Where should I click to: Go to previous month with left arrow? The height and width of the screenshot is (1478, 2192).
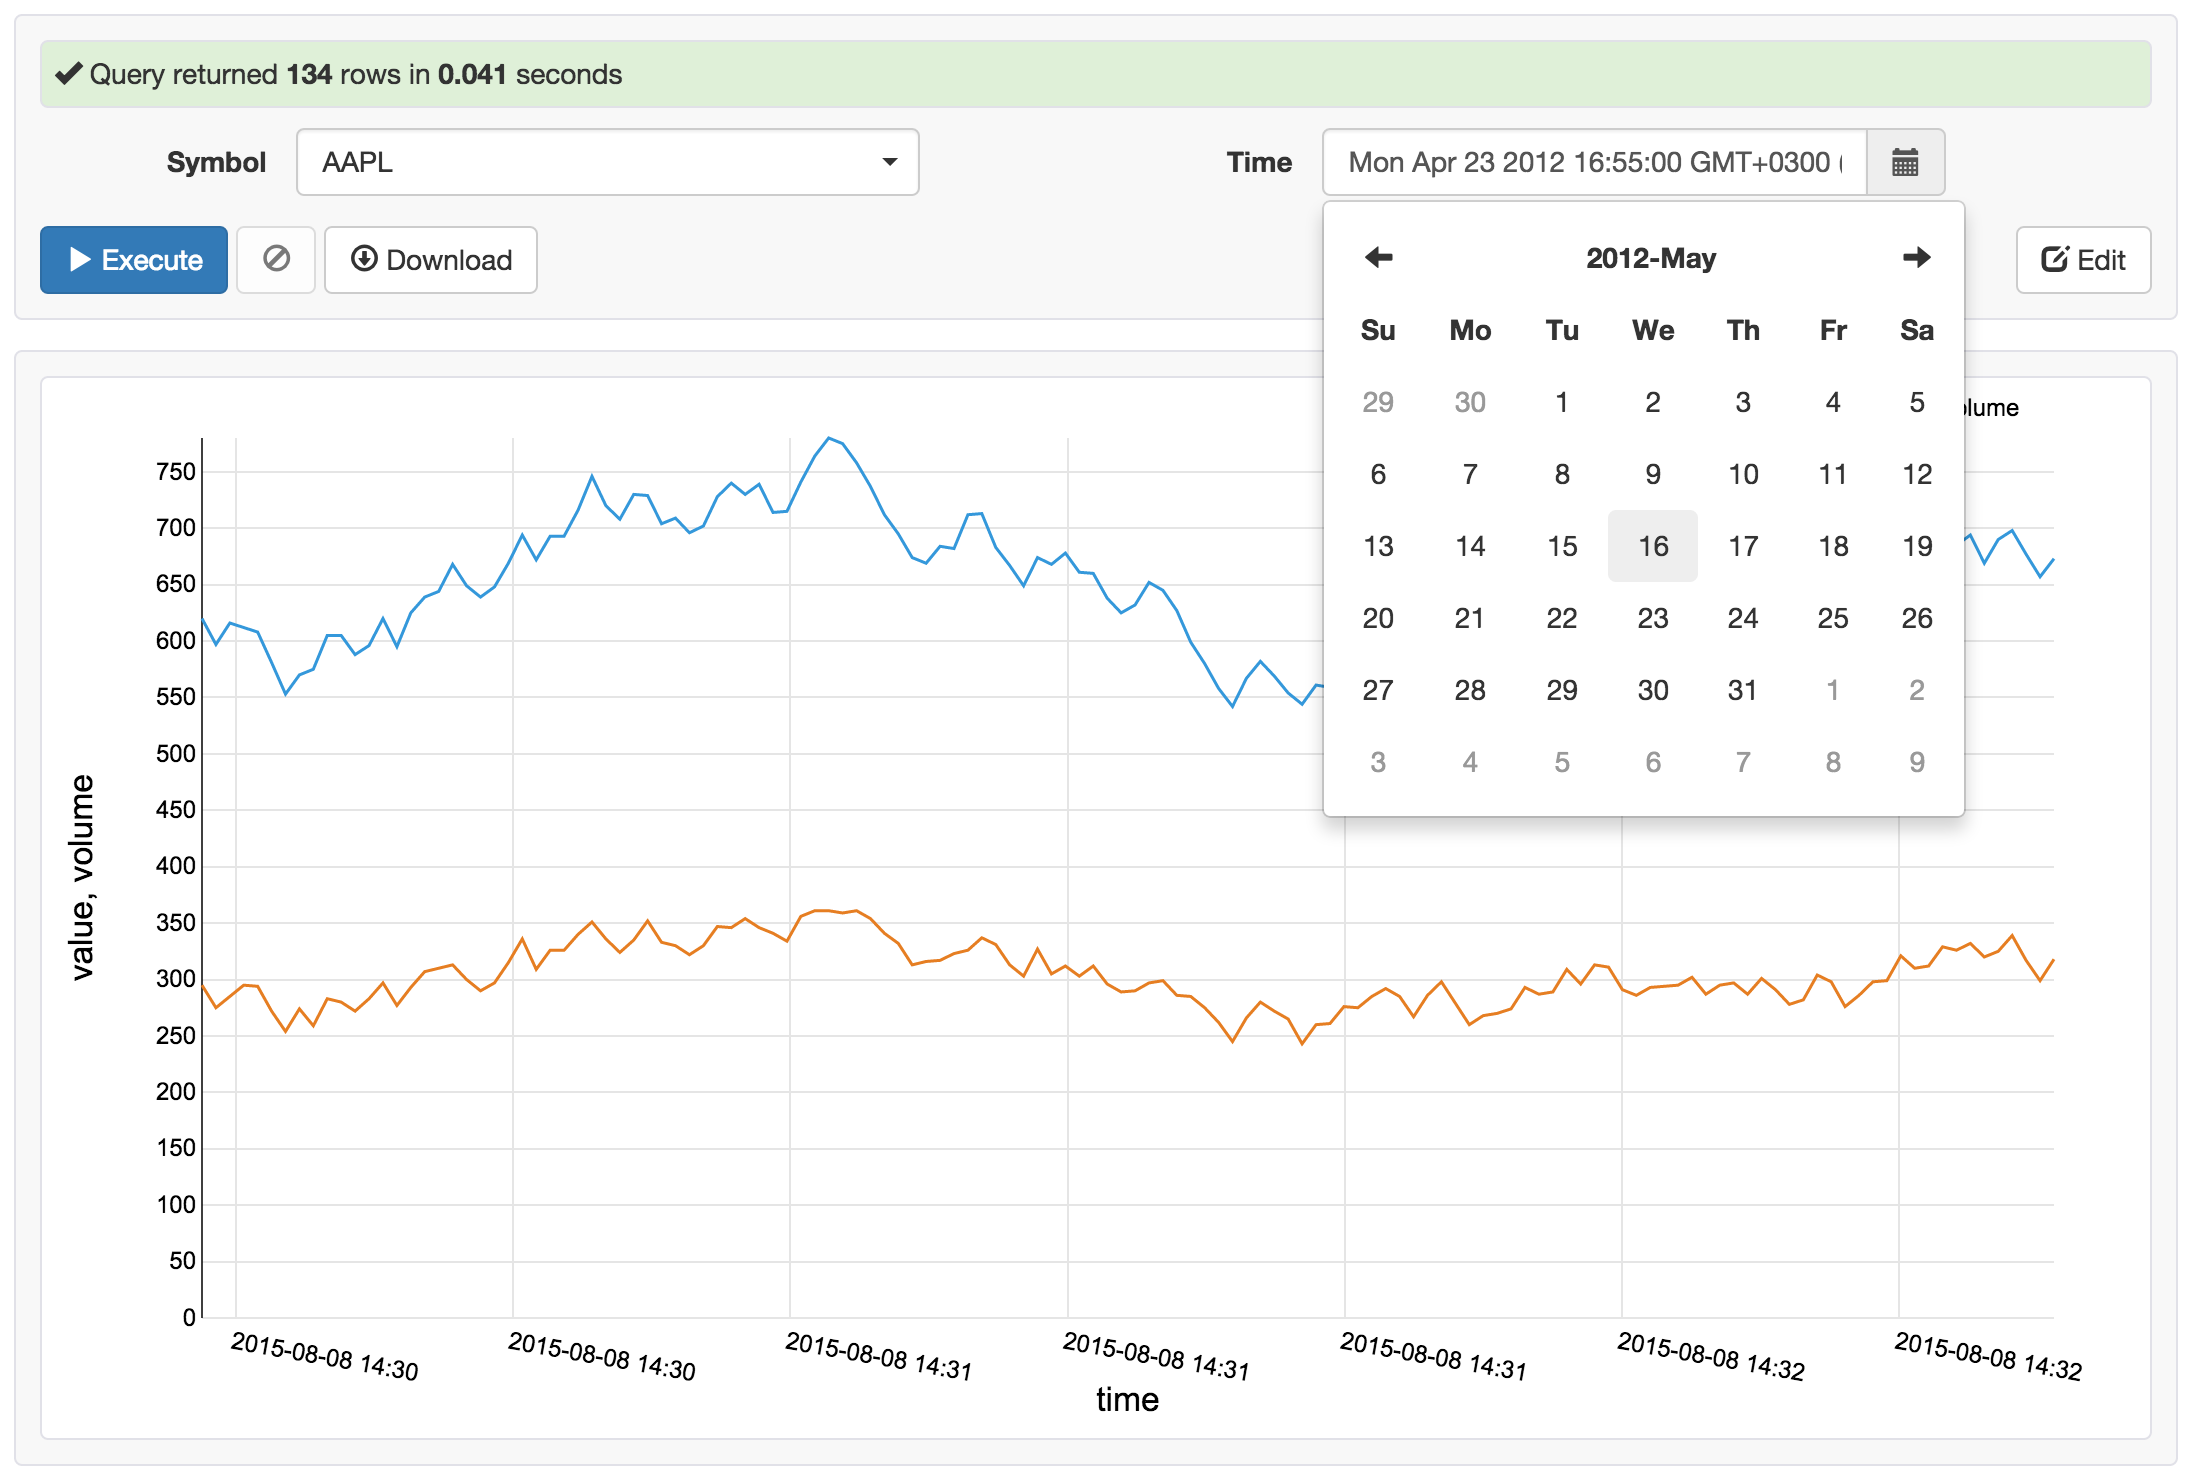pos(1378,258)
